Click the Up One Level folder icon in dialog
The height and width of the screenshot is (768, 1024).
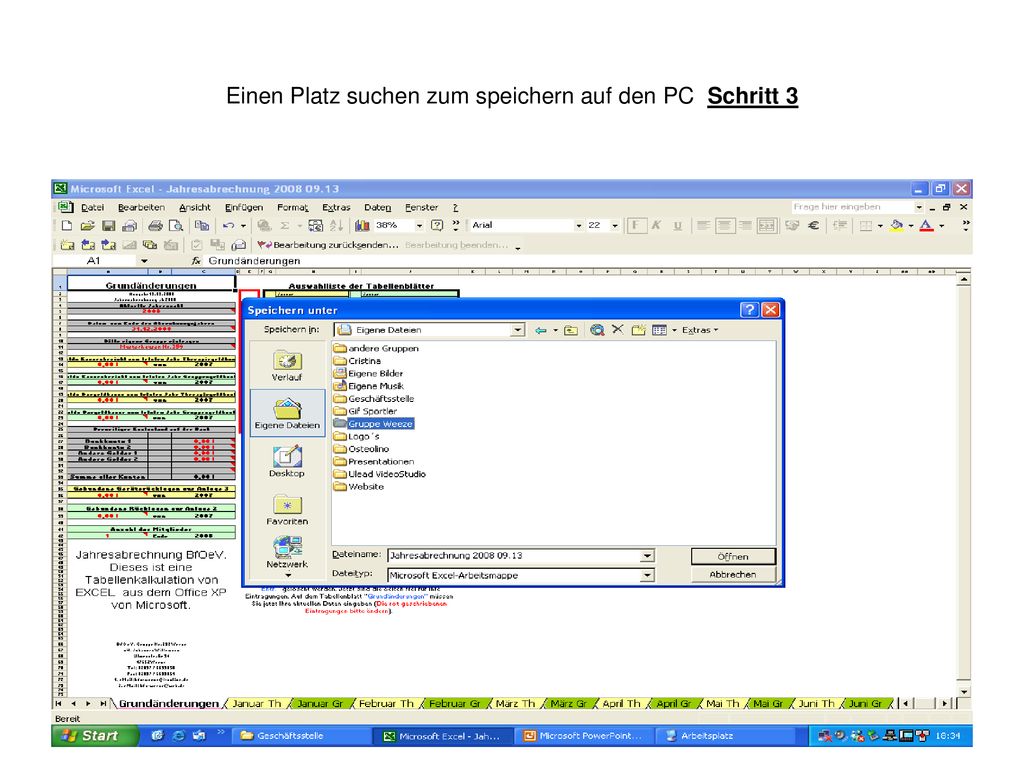pyautogui.click(x=571, y=330)
